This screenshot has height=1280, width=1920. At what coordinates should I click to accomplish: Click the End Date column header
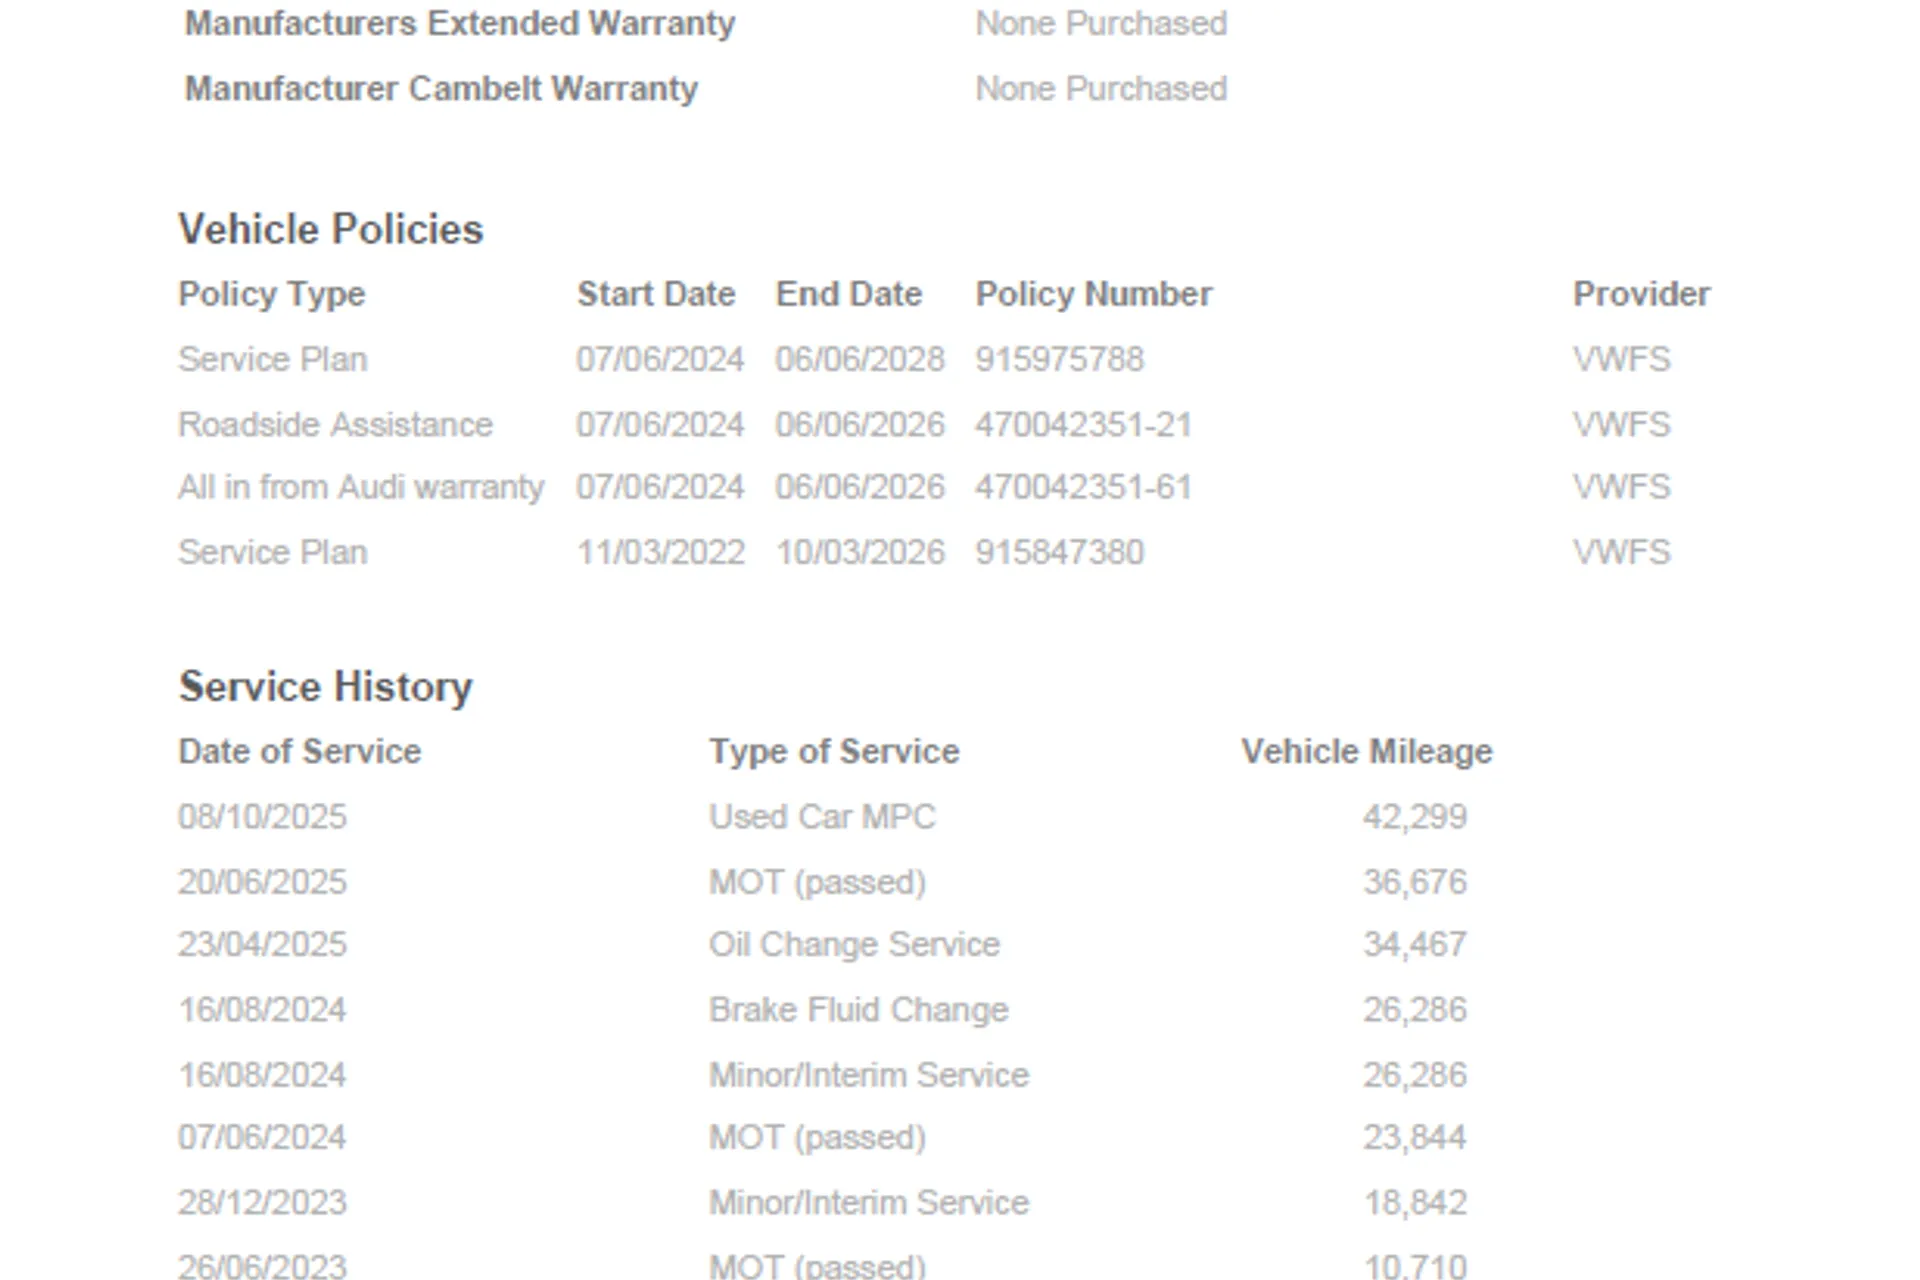[848, 294]
